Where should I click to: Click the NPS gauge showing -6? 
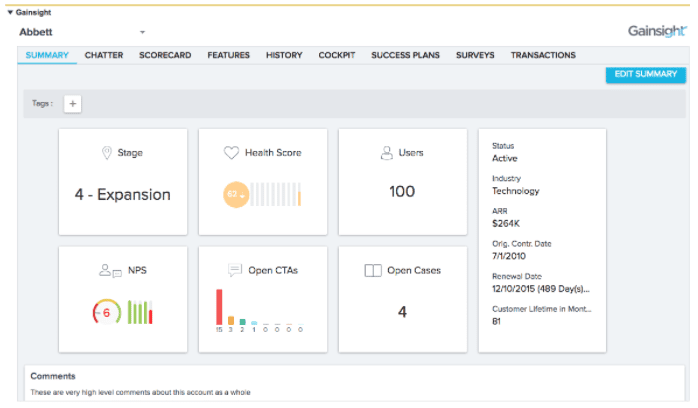click(106, 312)
